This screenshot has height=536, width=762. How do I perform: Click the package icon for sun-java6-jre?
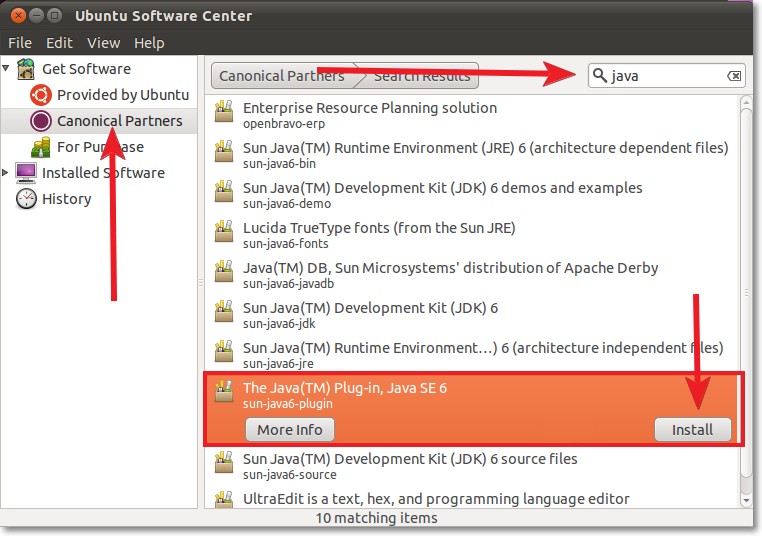tap(224, 351)
